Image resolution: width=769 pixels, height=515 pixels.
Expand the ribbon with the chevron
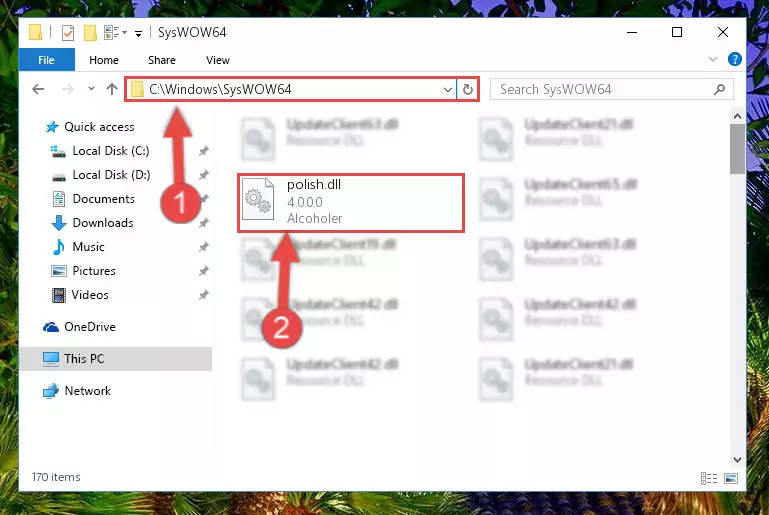(x=713, y=59)
